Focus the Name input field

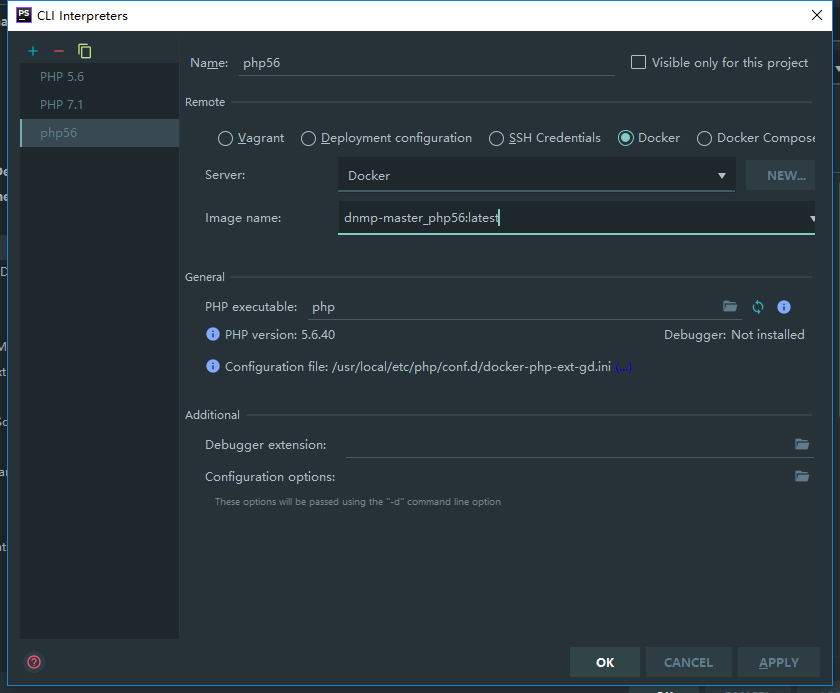[426, 63]
